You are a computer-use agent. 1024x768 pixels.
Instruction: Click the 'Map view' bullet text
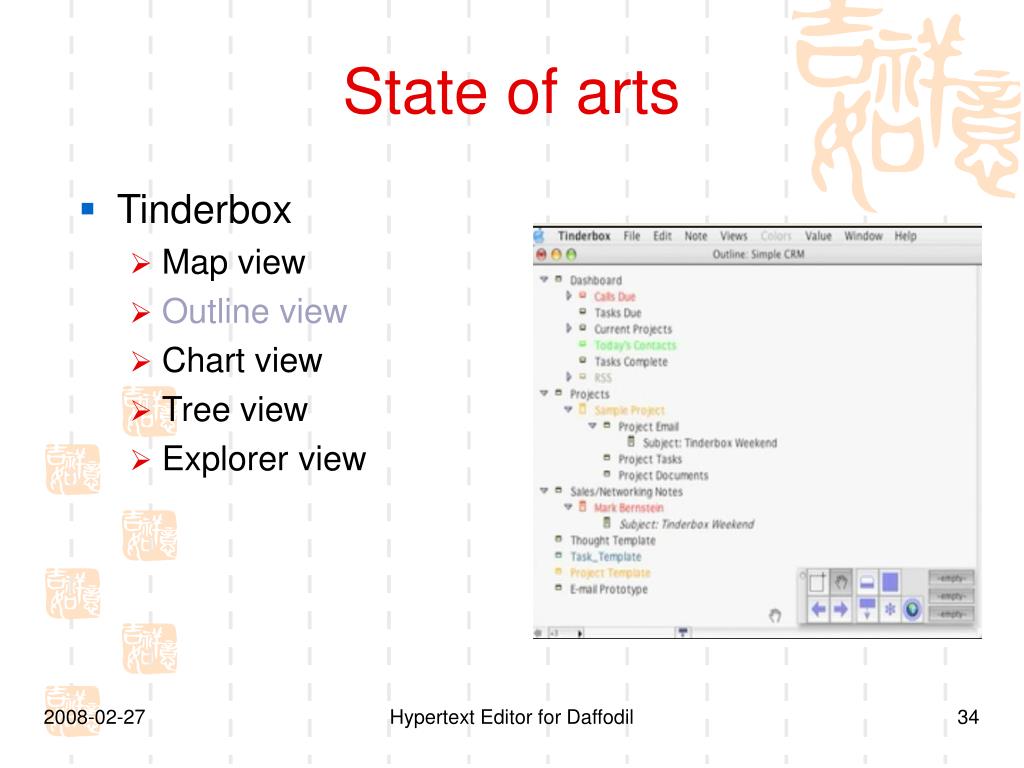(x=234, y=262)
